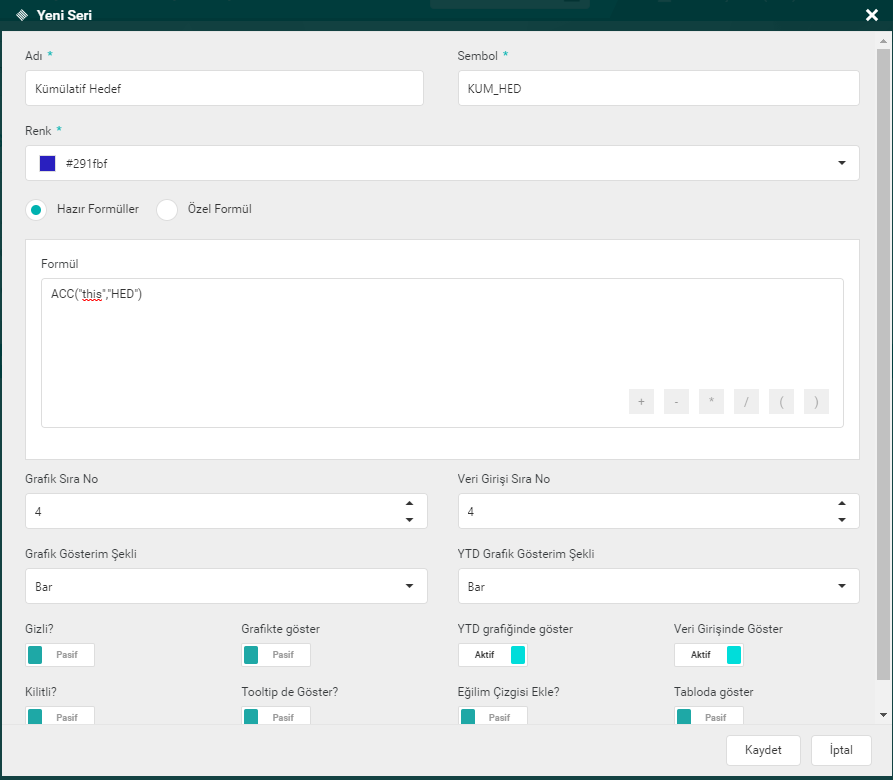Open the Renk color dropdown
This screenshot has width=893, height=780.
coord(841,163)
